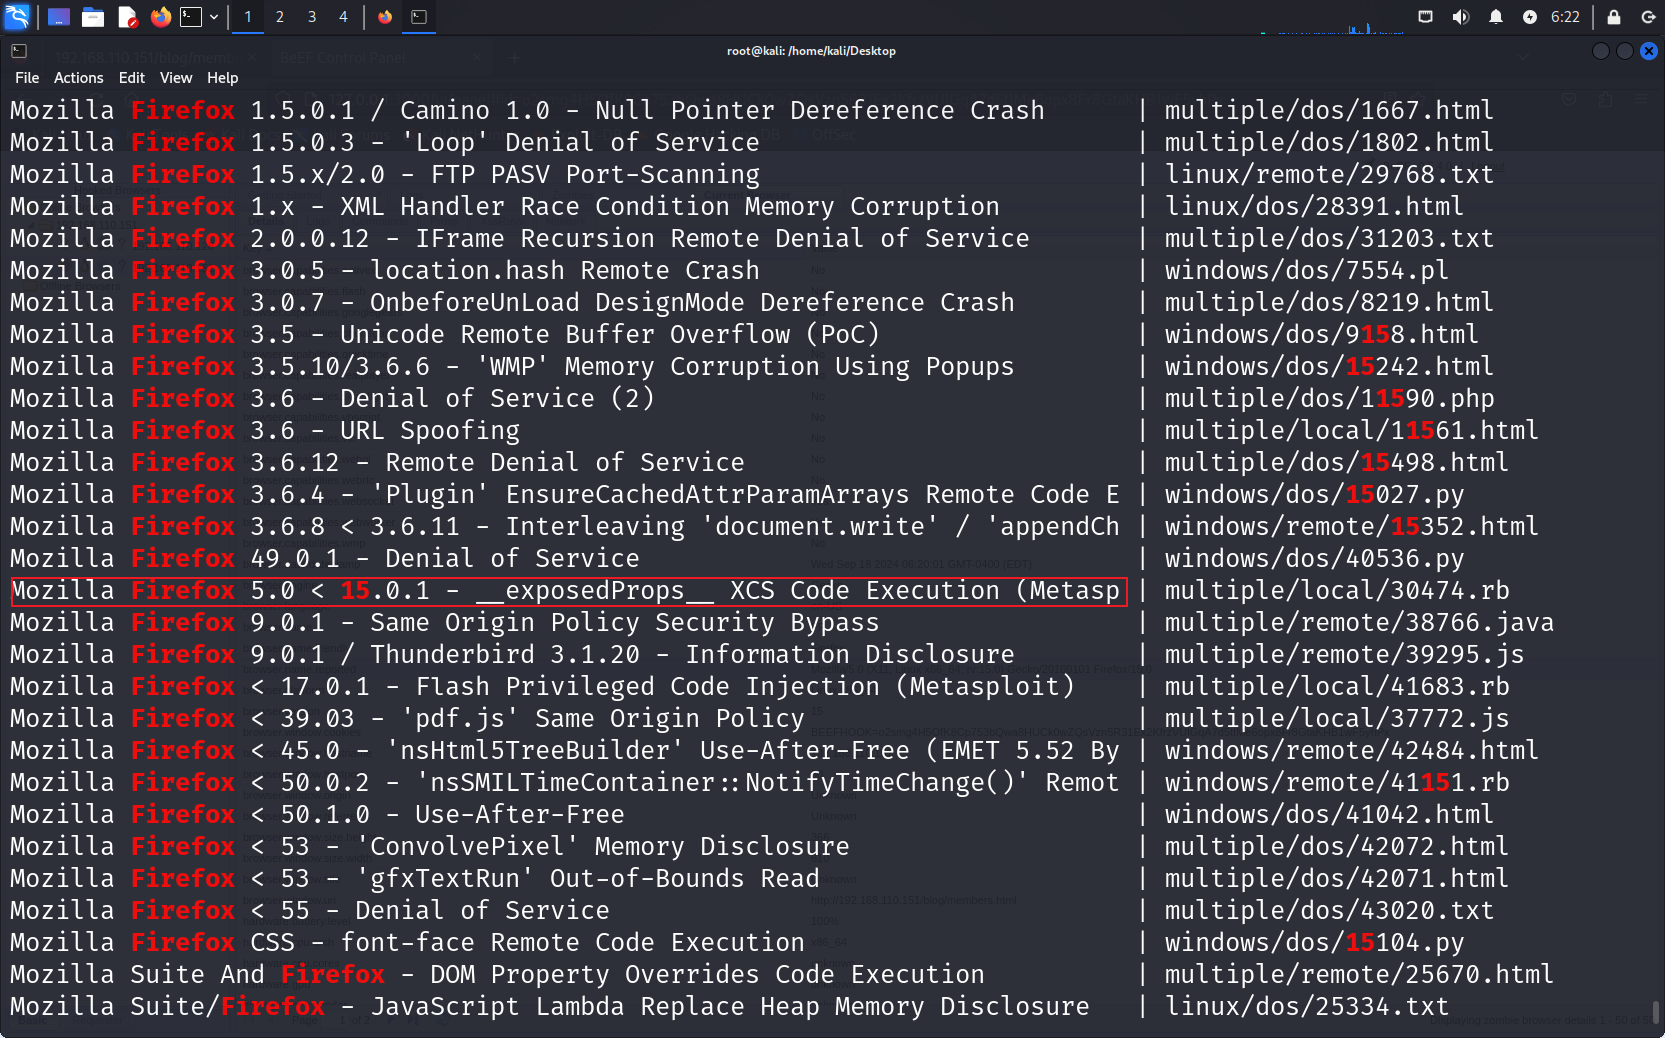1665x1038 pixels.
Task: Click the 6:22 clock in the panel
Action: click(x=1565, y=17)
